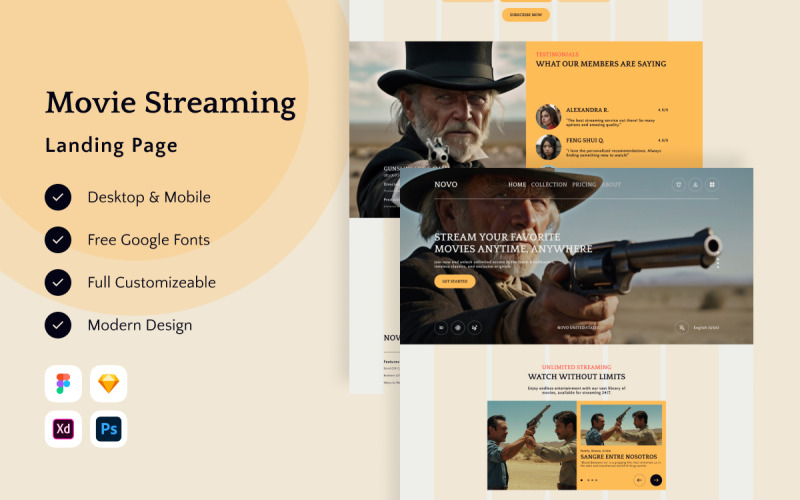The width and height of the screenshot is (800, 500).
Task: Open the Pricing nav item
Action: [583, 185]
